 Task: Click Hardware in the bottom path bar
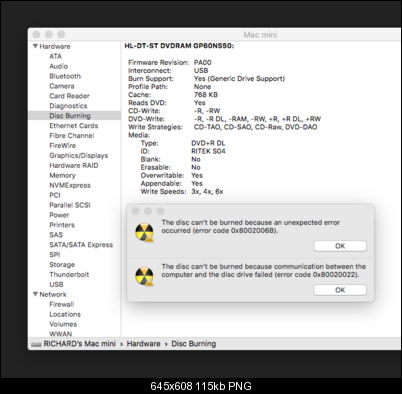143,344
